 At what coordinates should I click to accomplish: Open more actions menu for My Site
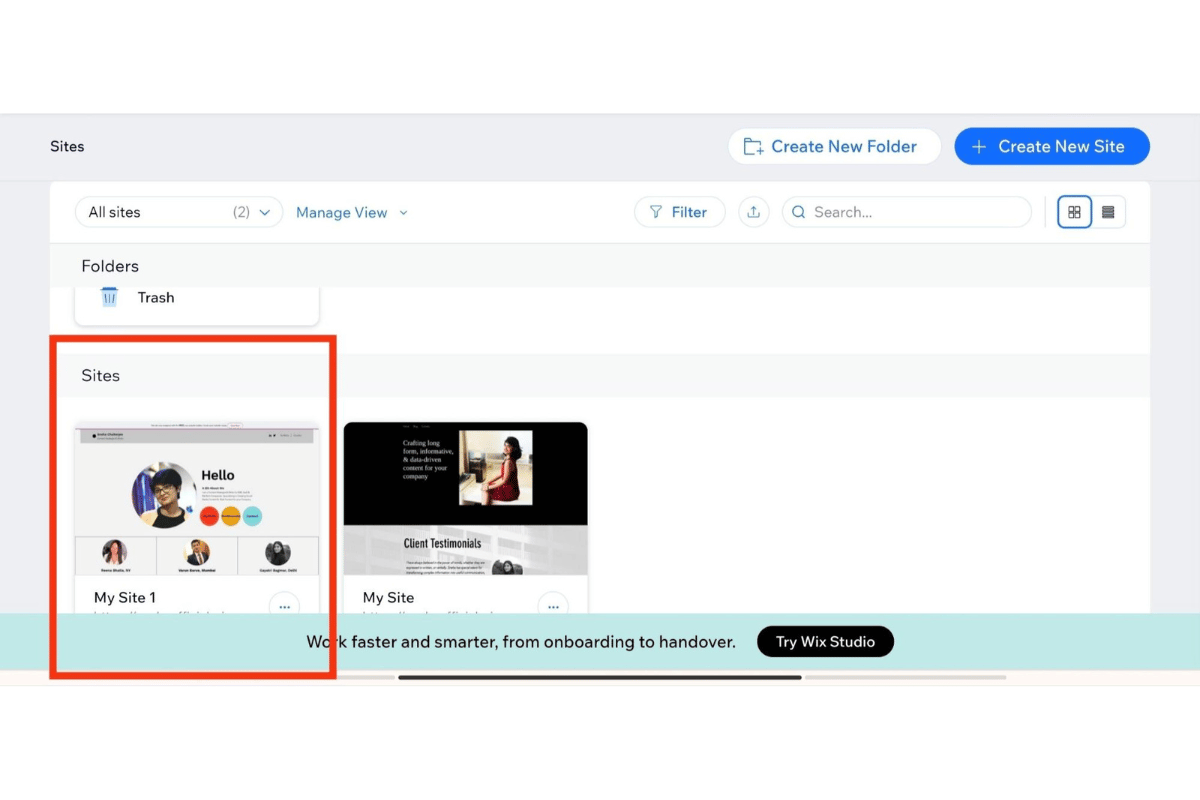coord(553,606)
